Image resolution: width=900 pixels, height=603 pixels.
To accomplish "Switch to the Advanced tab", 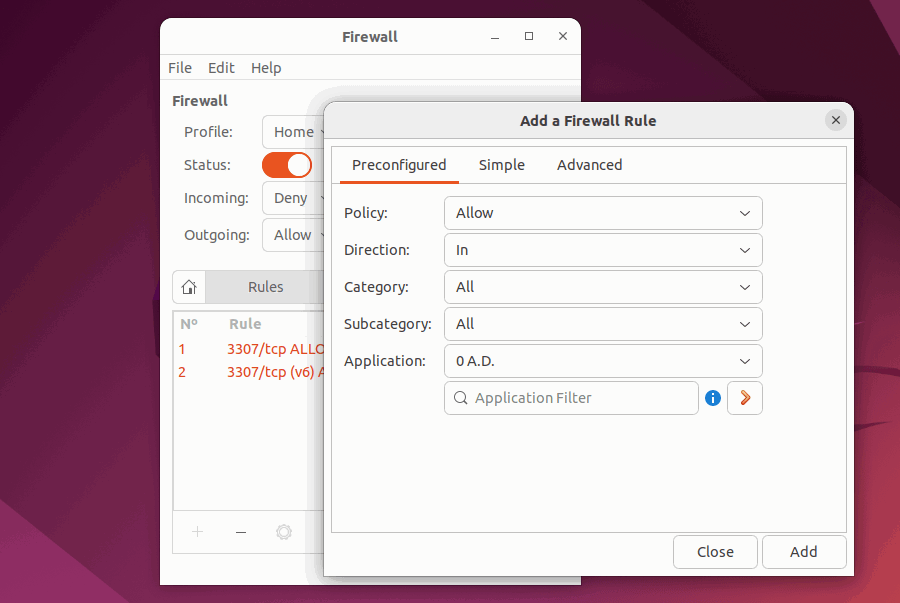I will 589,165.
